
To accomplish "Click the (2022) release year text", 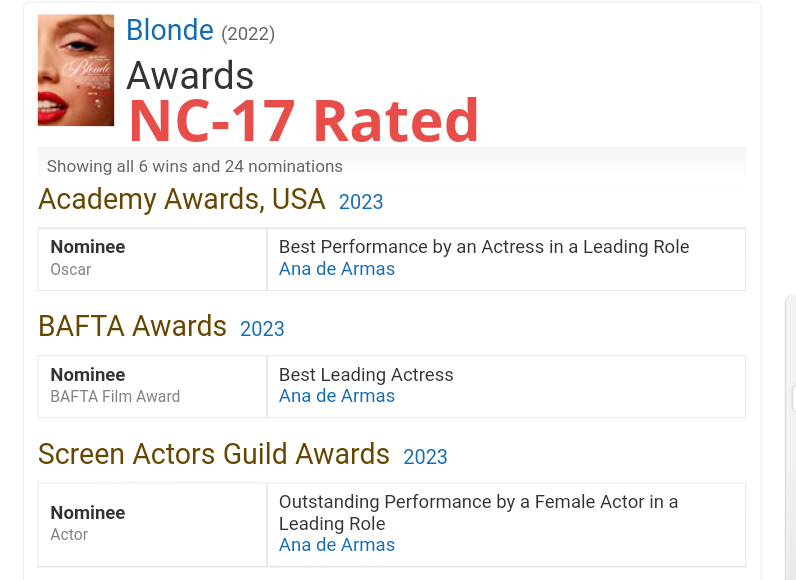I will (x=248, y=34).
